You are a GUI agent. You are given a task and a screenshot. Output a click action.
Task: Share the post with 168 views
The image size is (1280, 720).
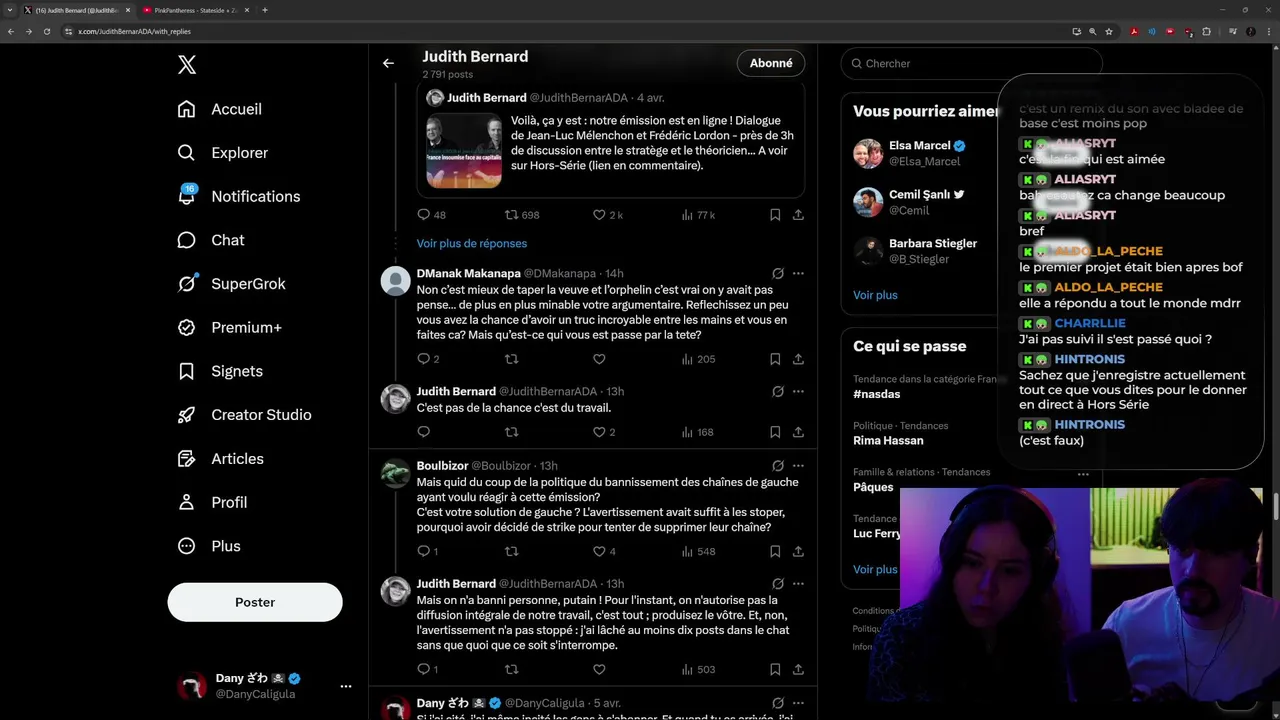(798, 432)
